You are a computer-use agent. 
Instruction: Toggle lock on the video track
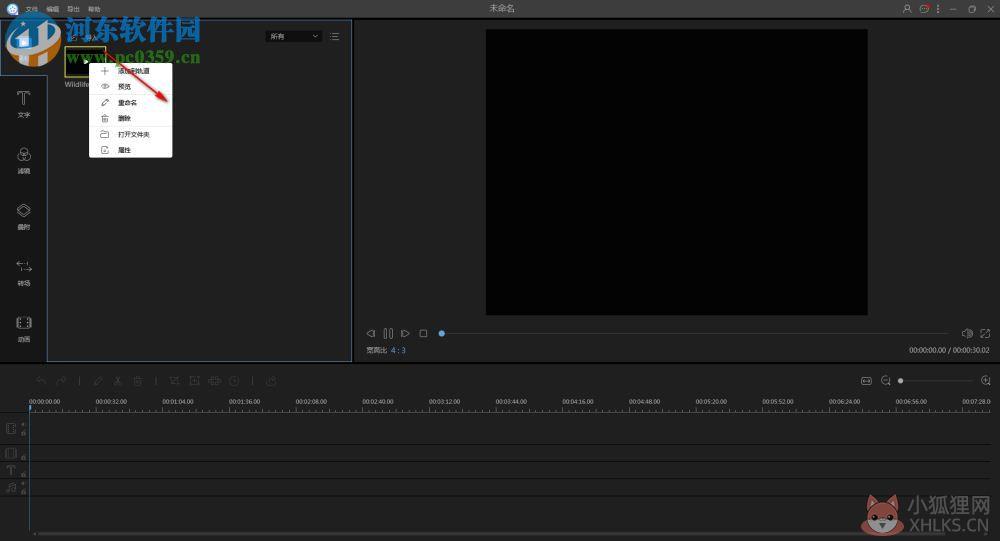click(24, 433)
